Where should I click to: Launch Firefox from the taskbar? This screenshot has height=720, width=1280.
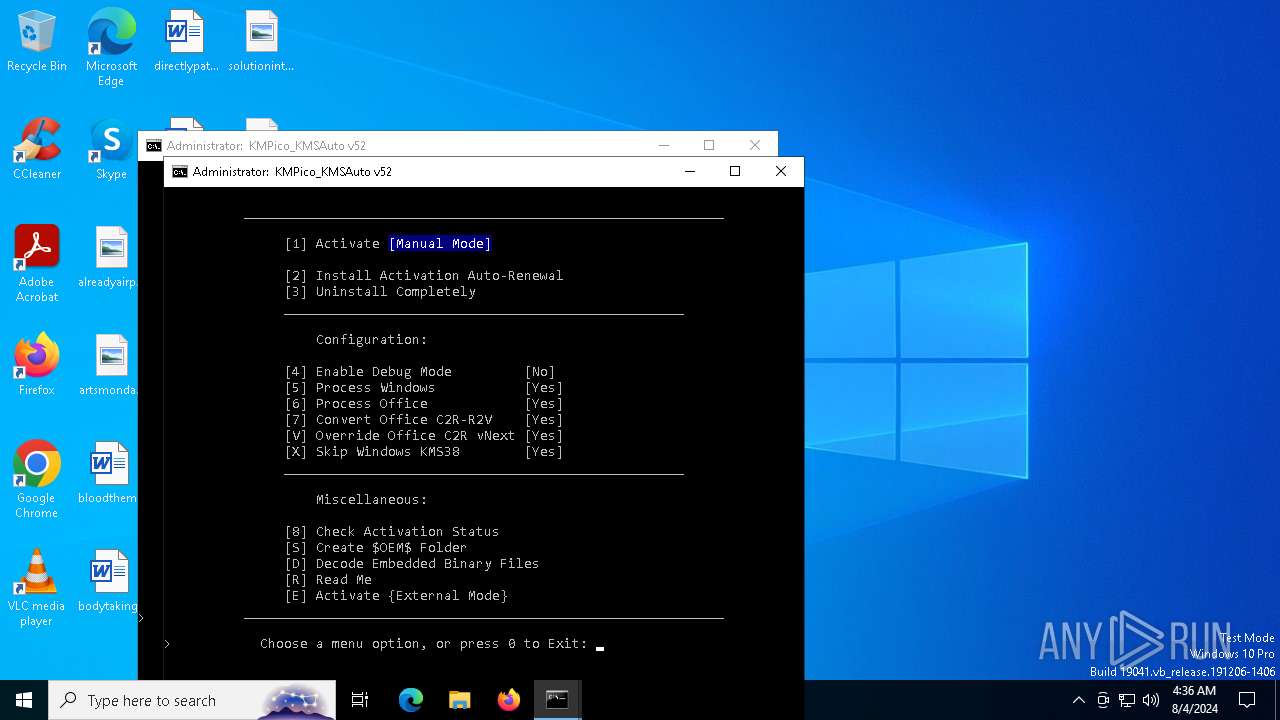pyautogui.click(x=509, y=700)
